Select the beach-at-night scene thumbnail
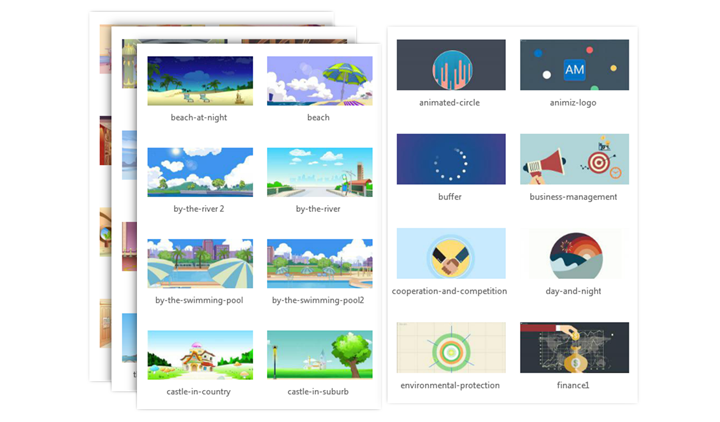720x422 pixels. (200, 81)
